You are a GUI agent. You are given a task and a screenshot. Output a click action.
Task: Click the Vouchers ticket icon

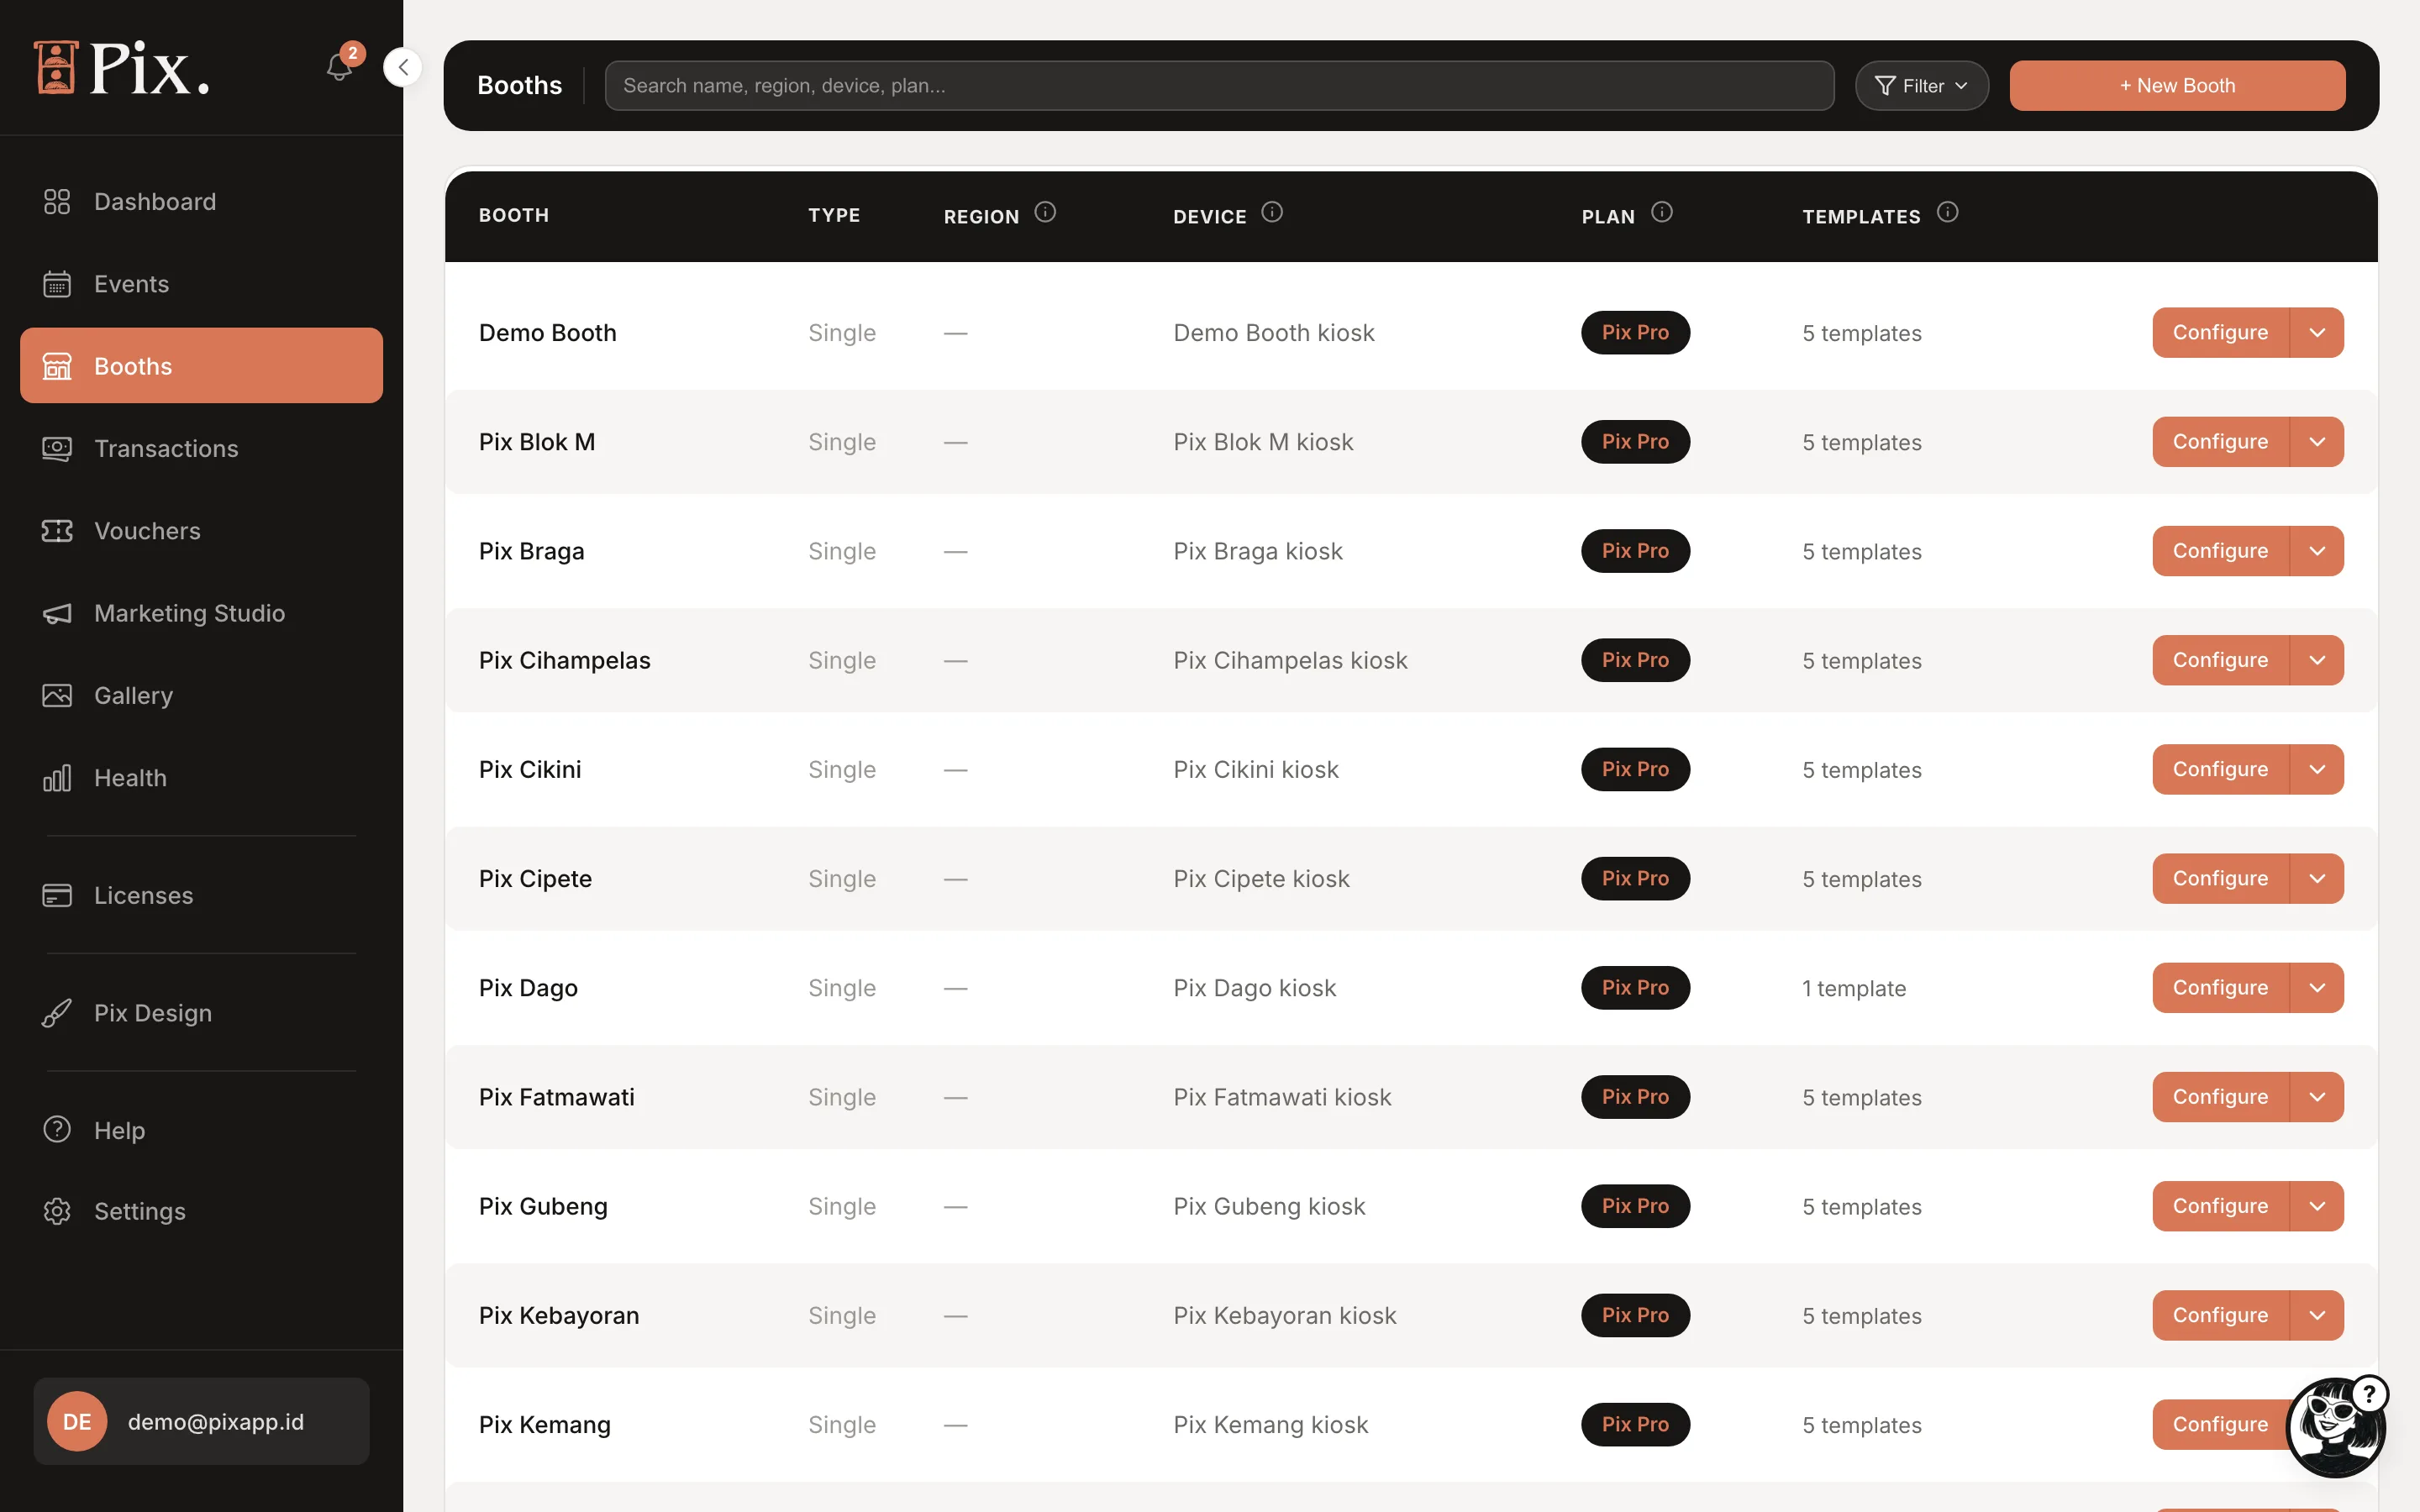tap(57, 531)
